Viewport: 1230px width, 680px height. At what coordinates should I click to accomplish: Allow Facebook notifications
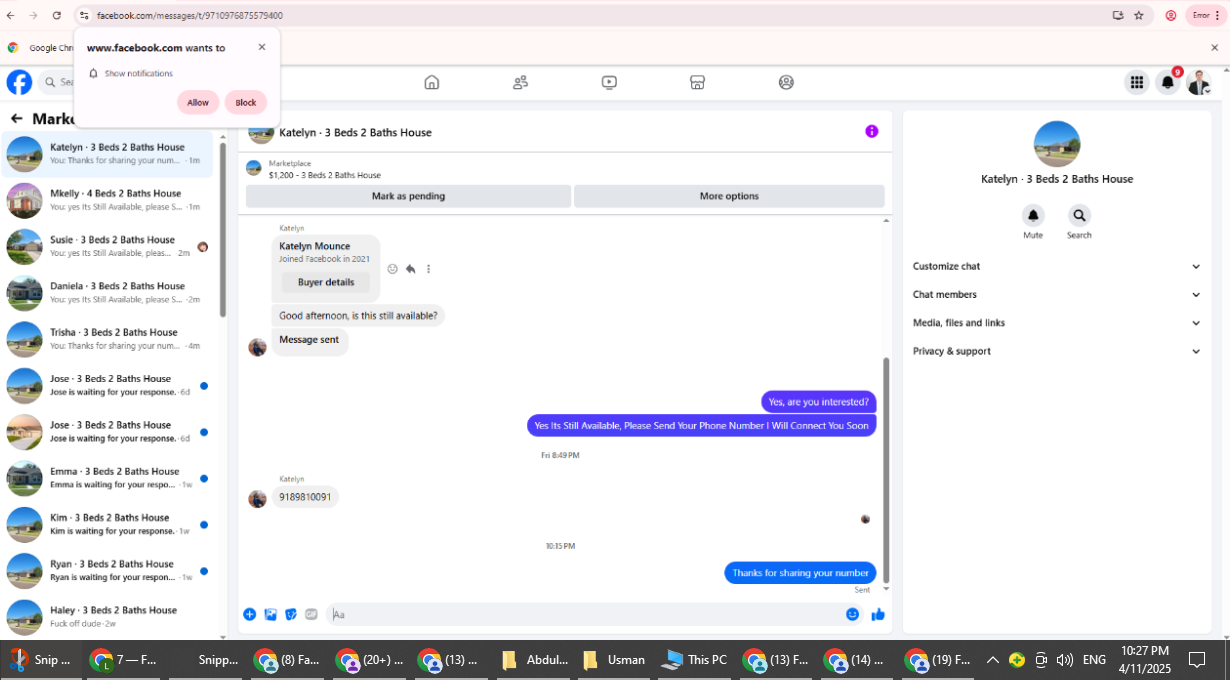[x=198, y=102]
